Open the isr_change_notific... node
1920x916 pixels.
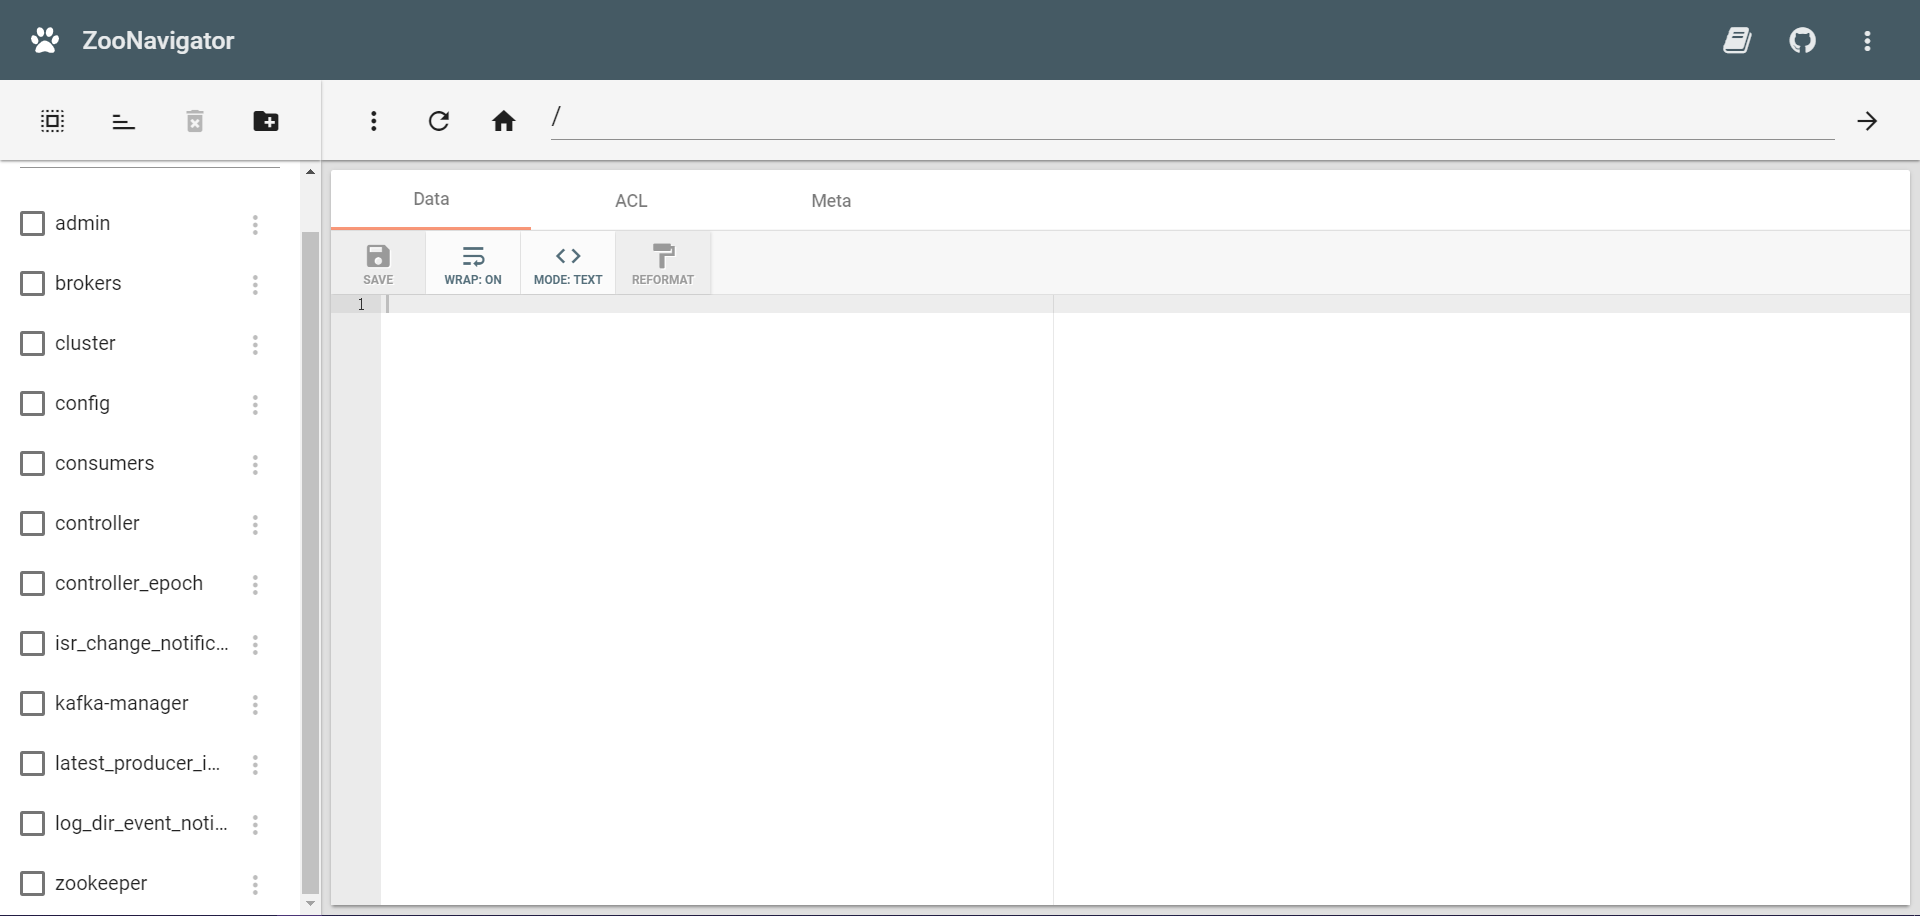[141, 643]
